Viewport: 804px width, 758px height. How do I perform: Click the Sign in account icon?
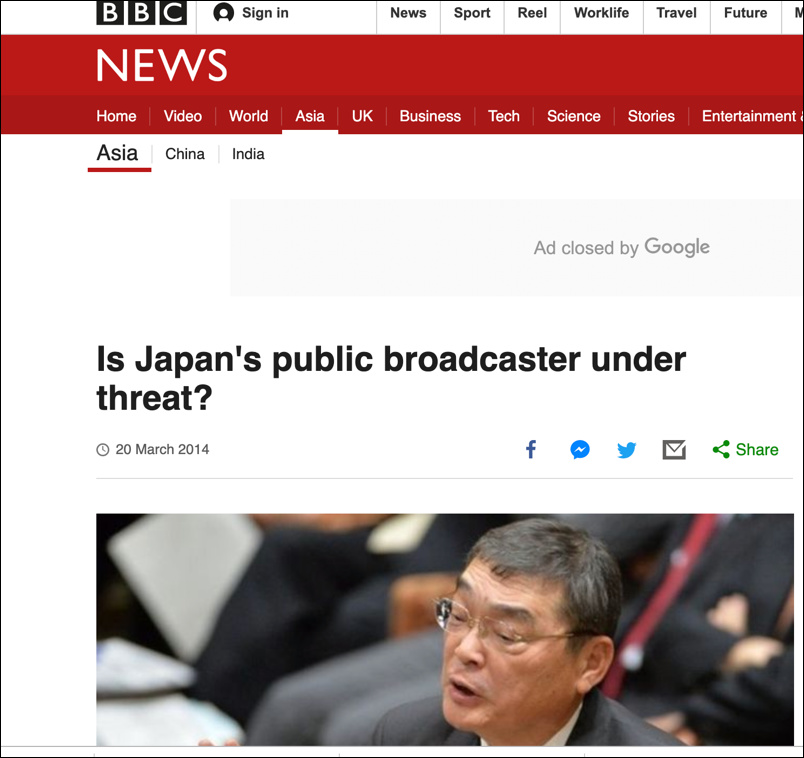coord(224,12)
